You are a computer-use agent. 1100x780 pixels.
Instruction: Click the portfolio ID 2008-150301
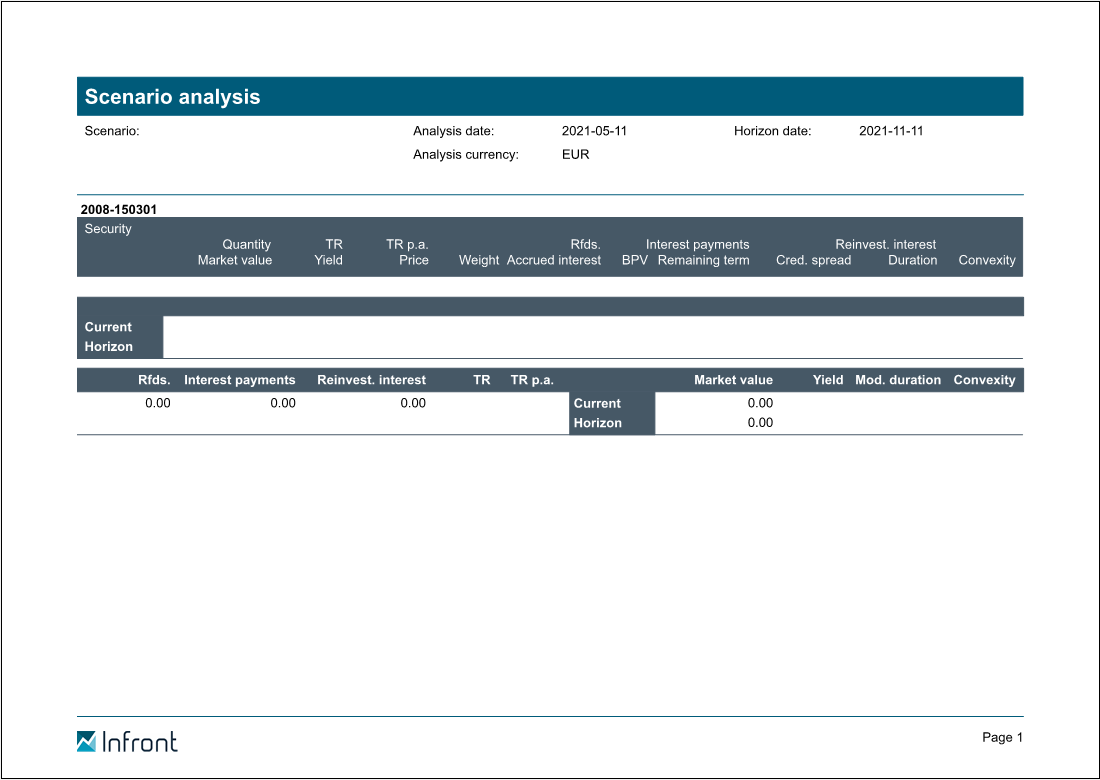pyautogui.click(x=118, y=210)
